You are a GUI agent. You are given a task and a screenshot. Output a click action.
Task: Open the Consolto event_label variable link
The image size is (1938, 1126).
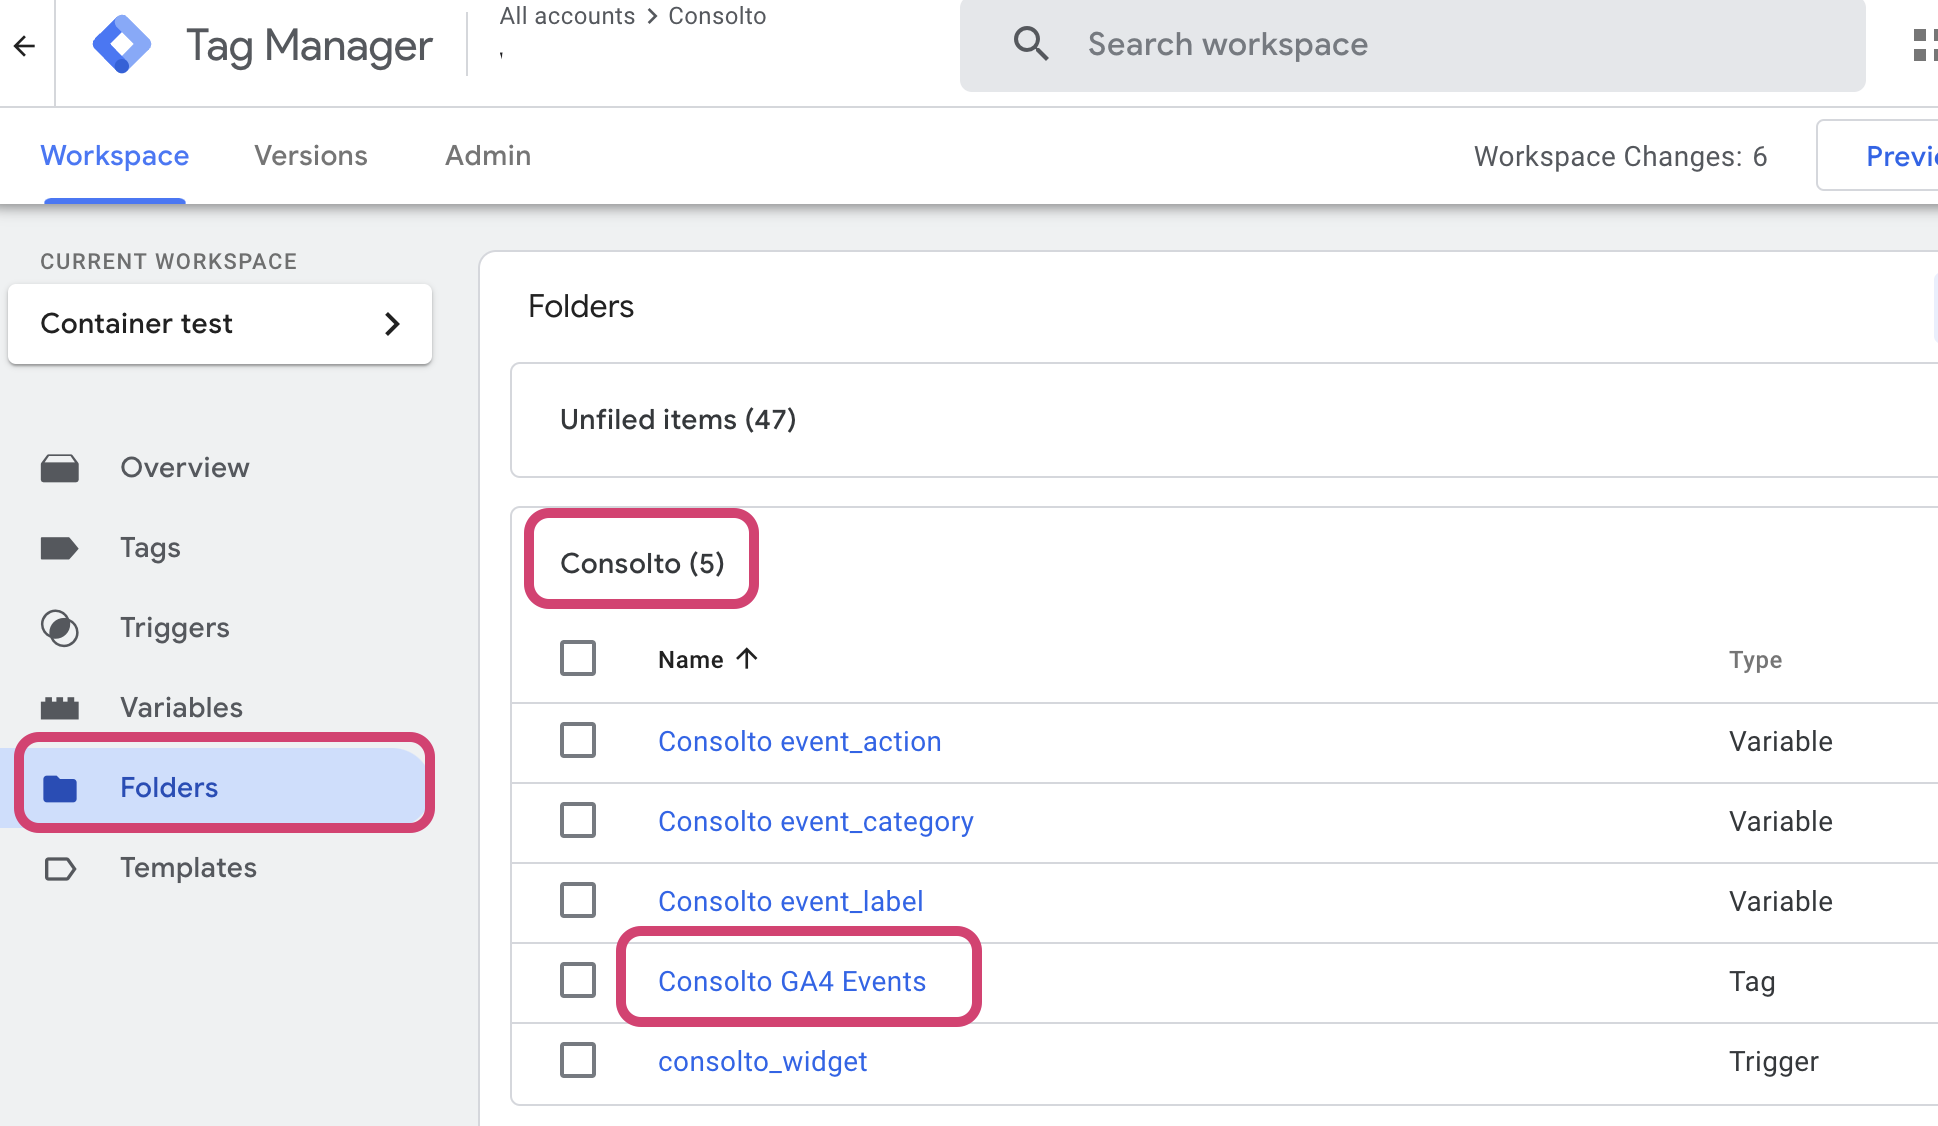[791, 901]
